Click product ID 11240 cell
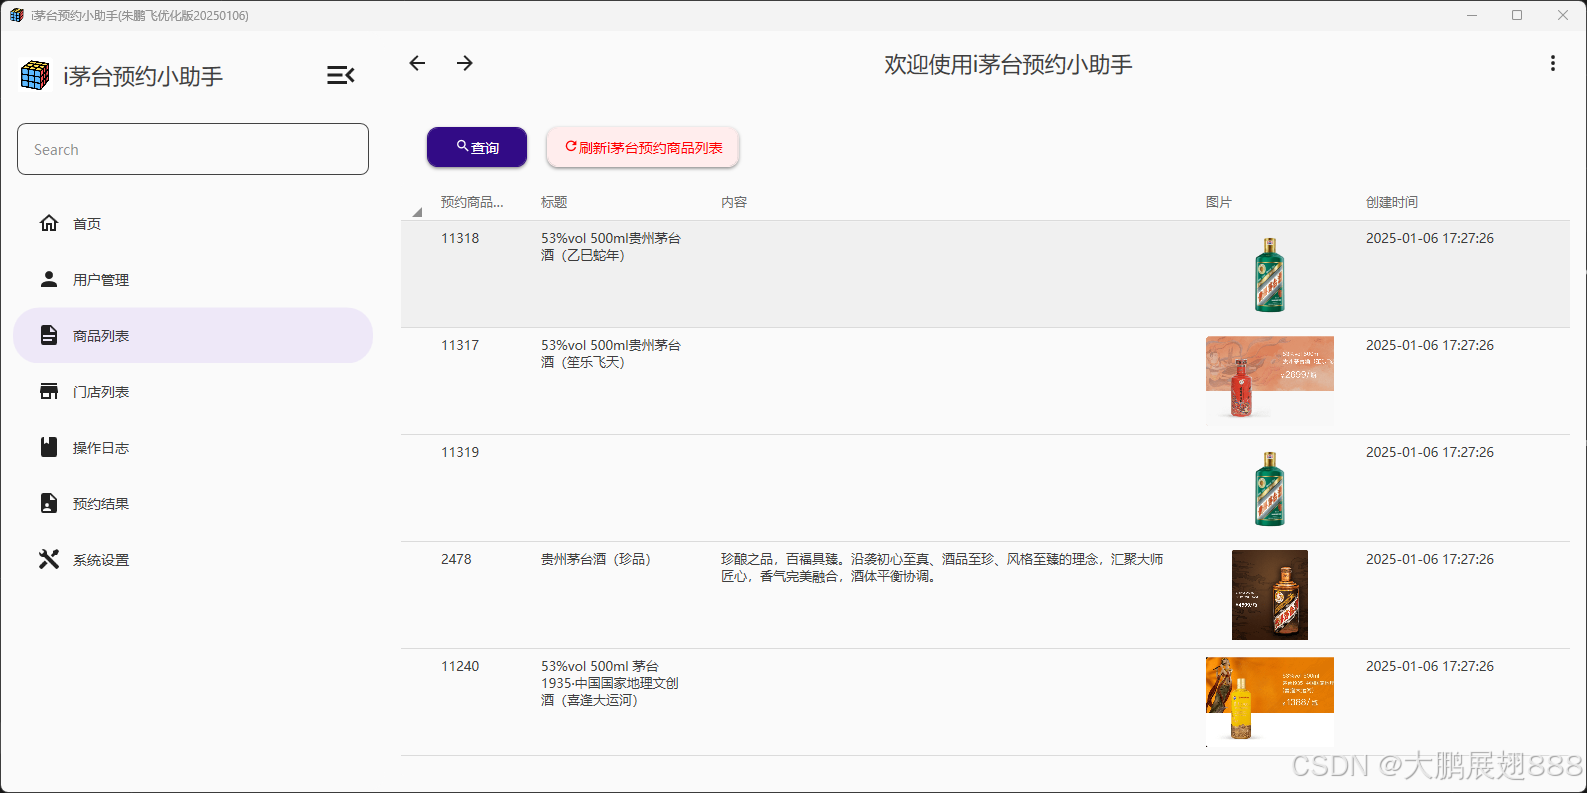1587x793 pixels. pyautogui.click(x=460, y=666)
